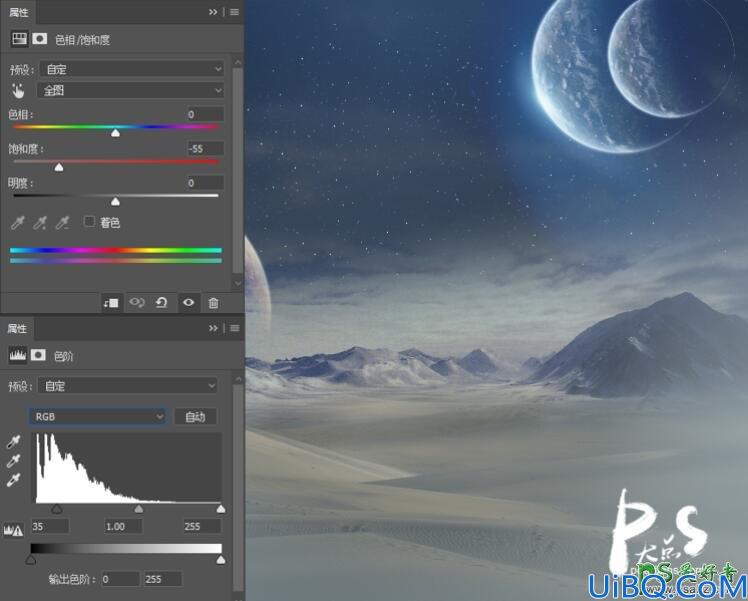Choose the Levels white point eyedropper

(13, 480)
